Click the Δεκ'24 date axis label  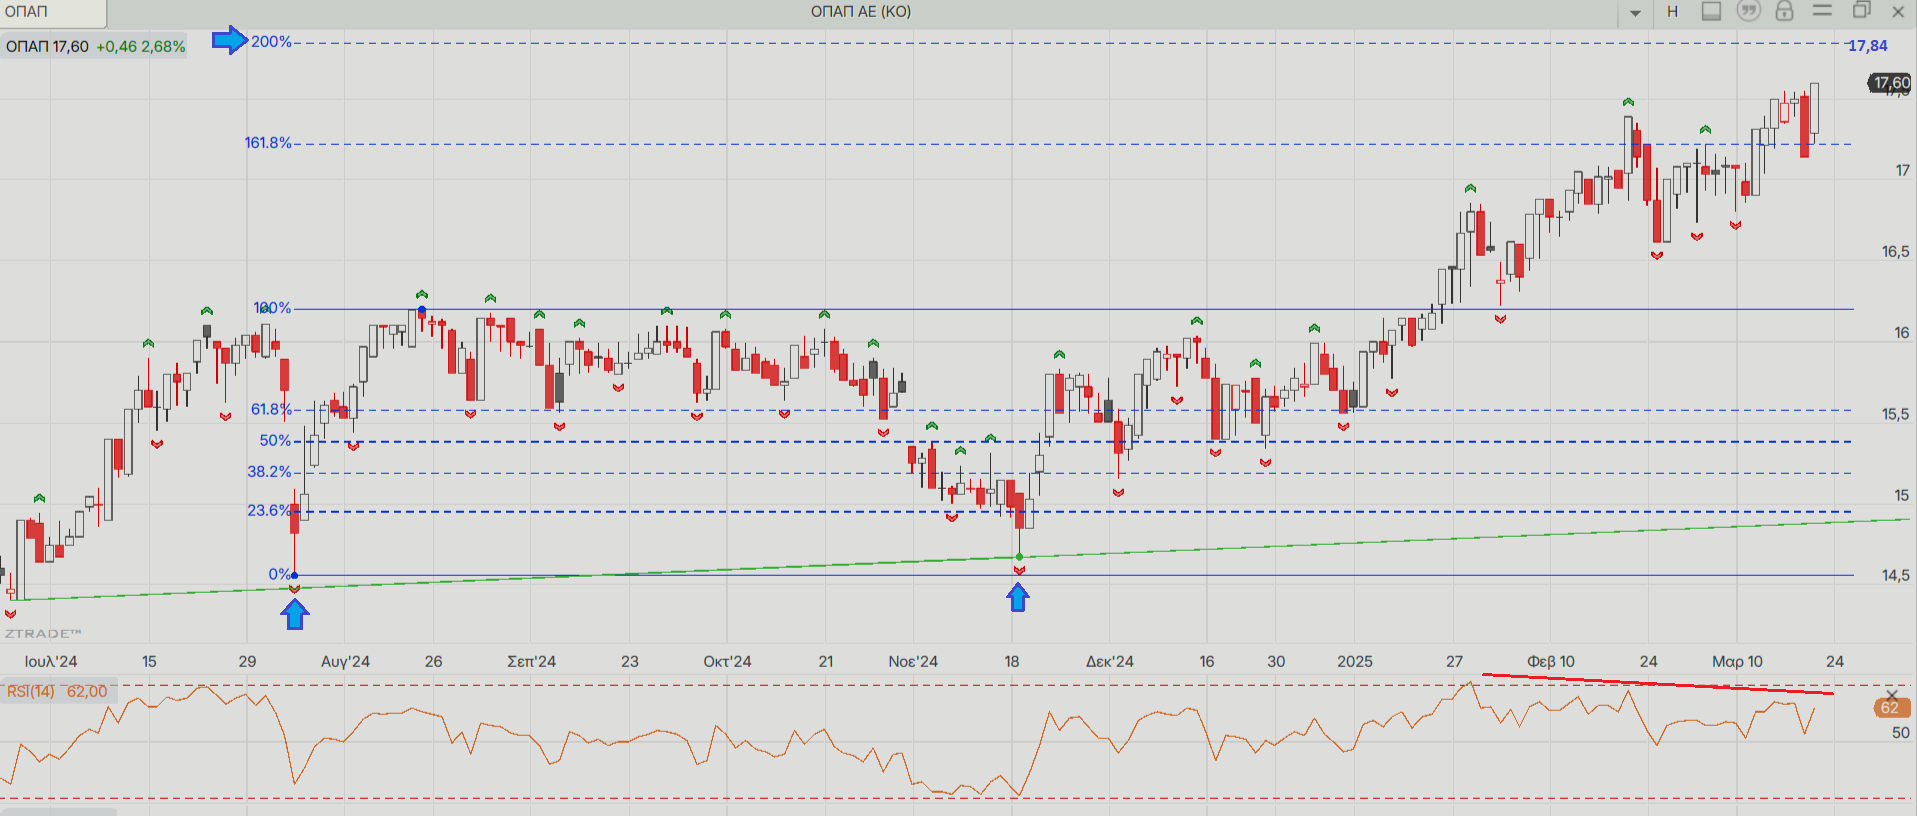coord(1110,661)
